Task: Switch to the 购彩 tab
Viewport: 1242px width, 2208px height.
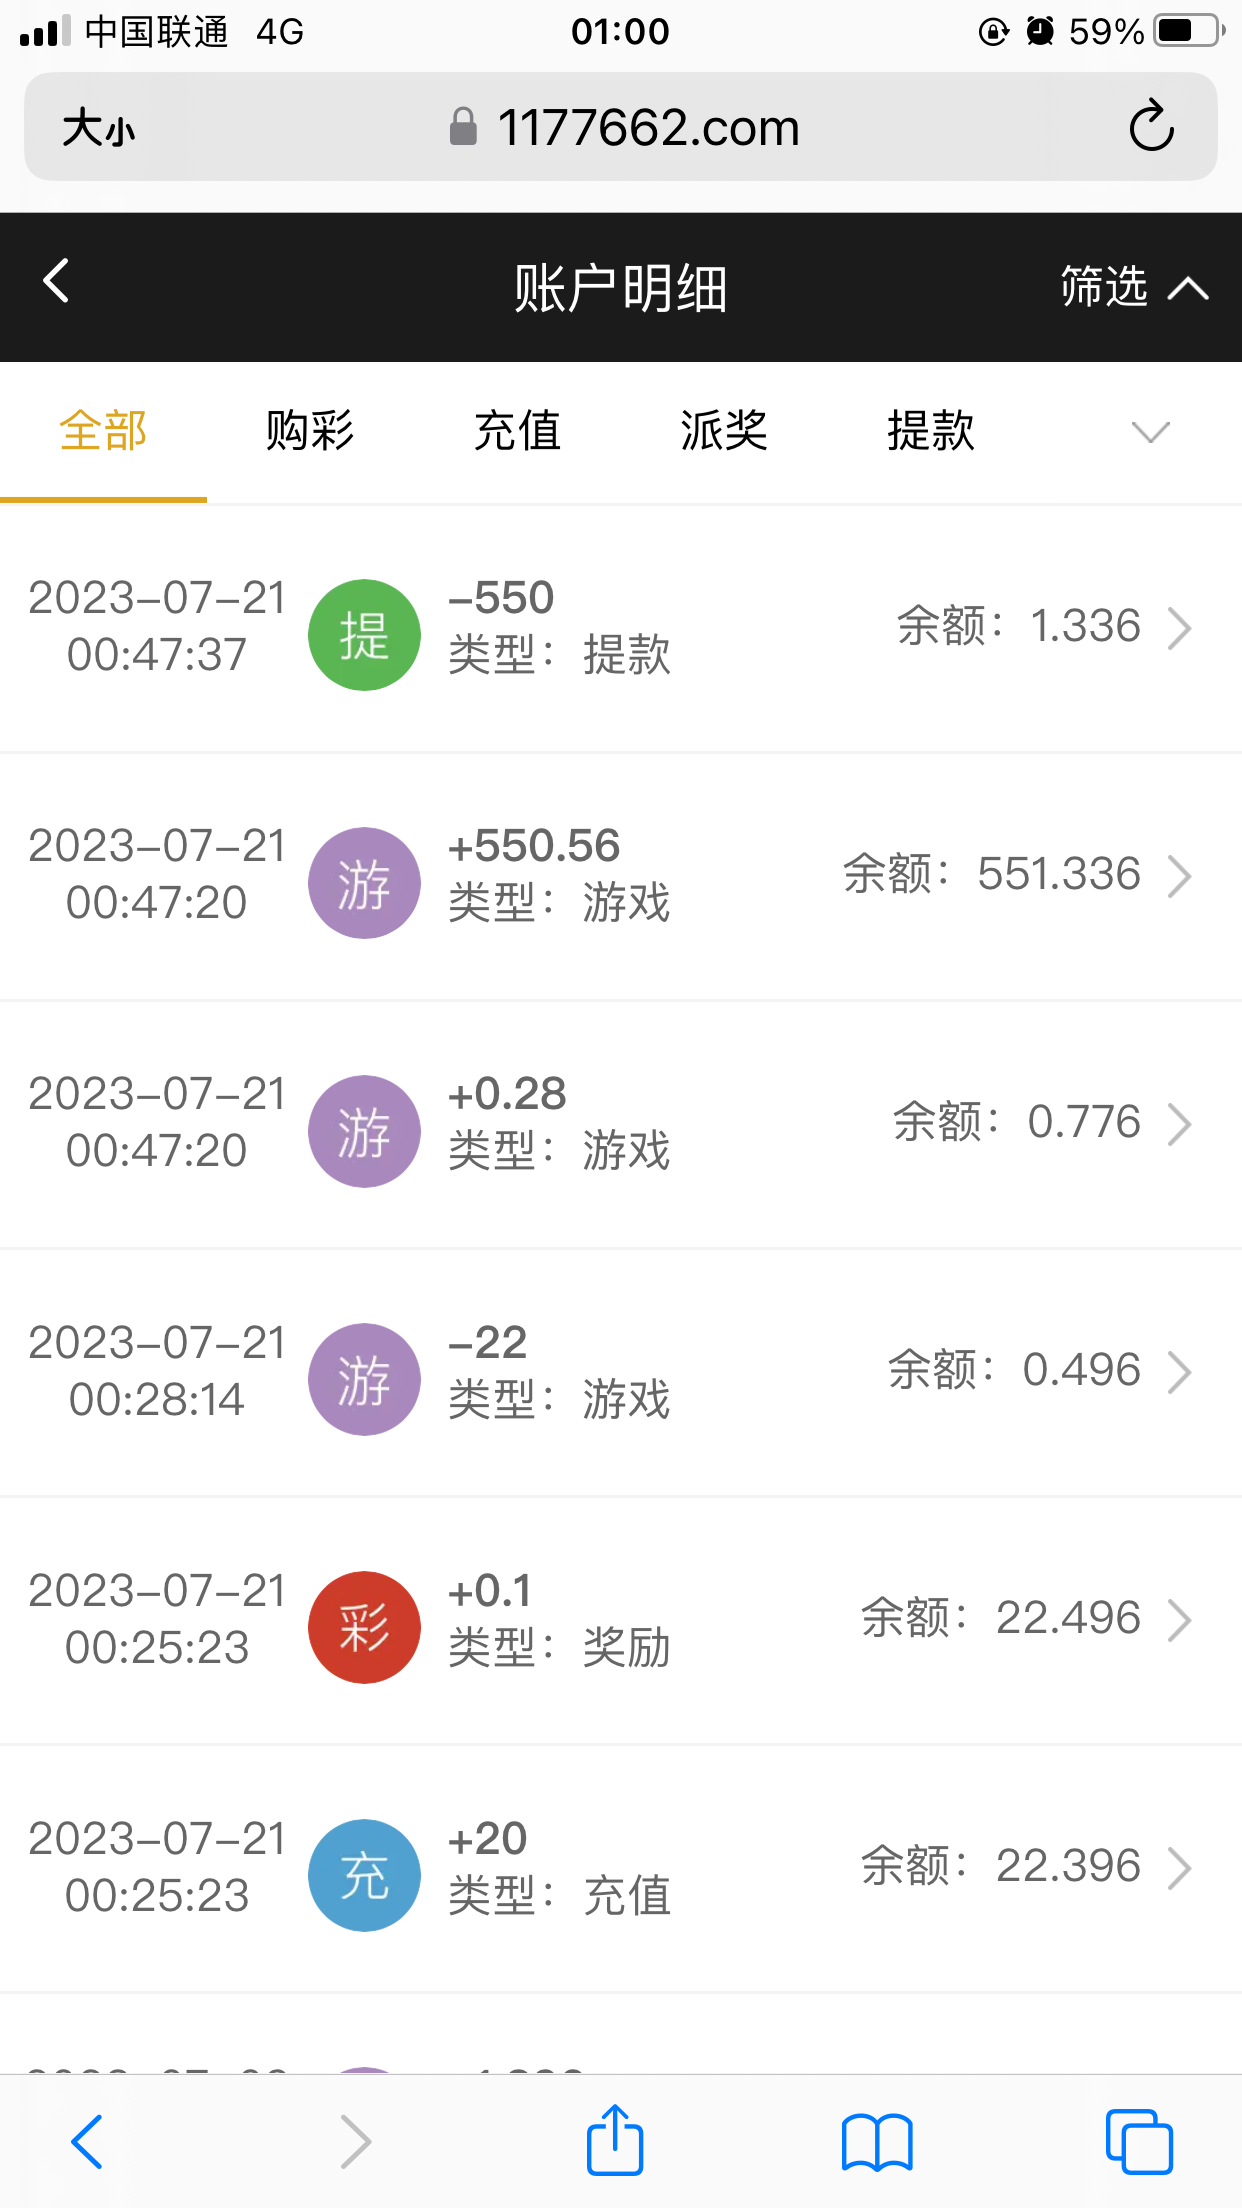Action: [310, 432]
